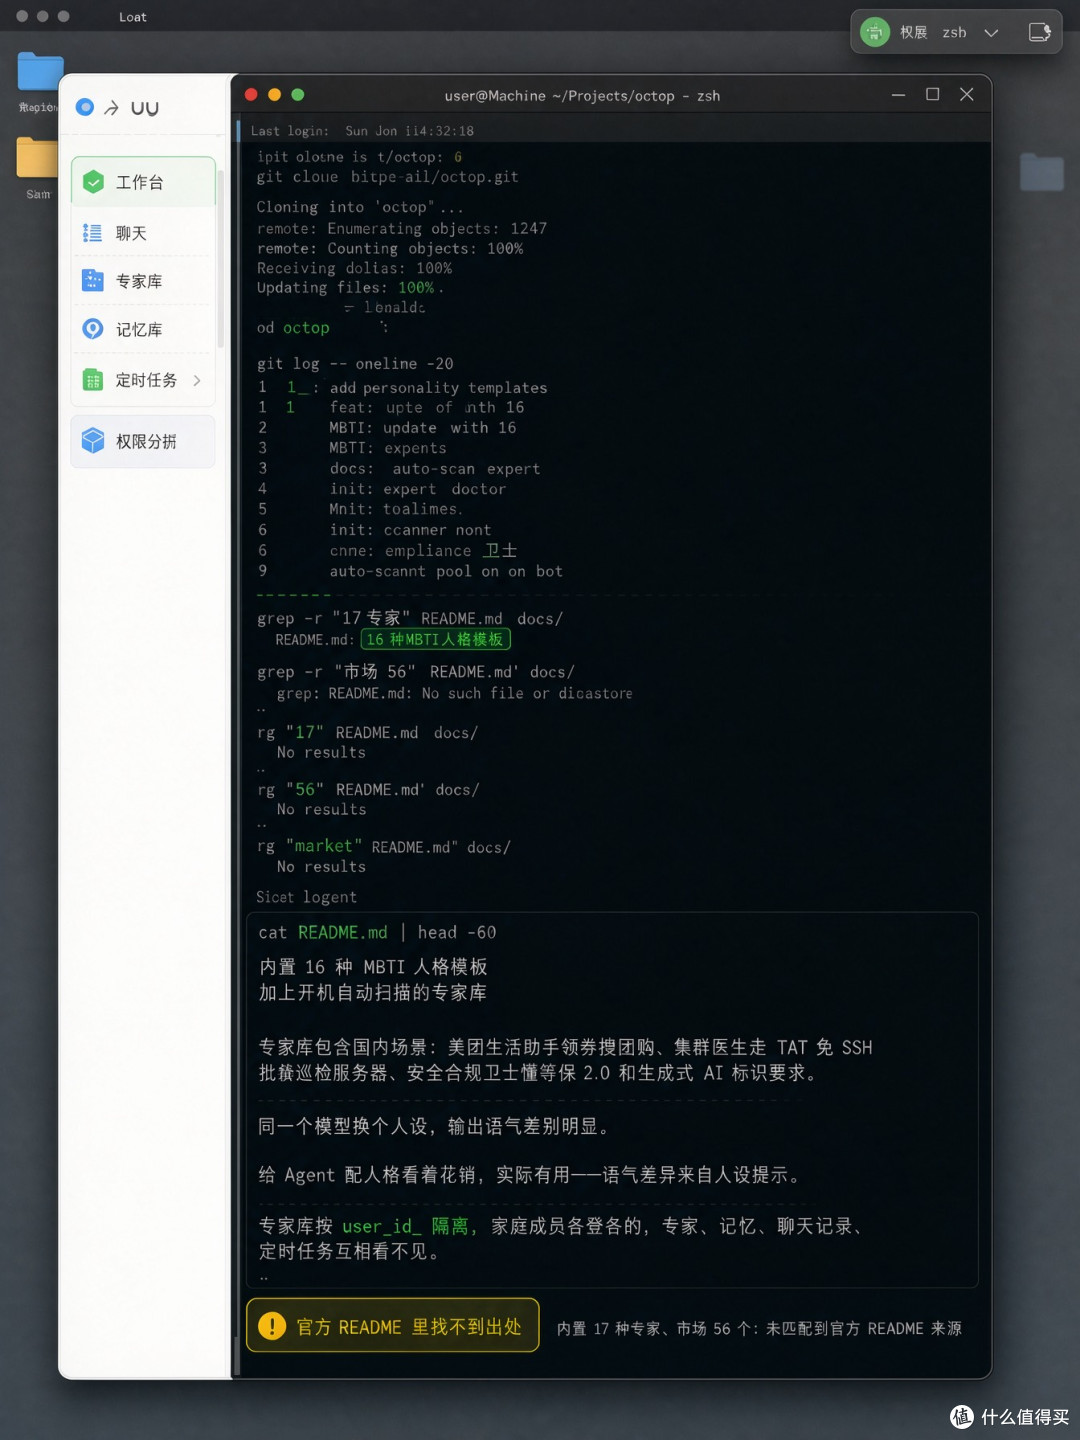
Task: Click the 'rg "market" README.md' command line
Action: point(384,847)
